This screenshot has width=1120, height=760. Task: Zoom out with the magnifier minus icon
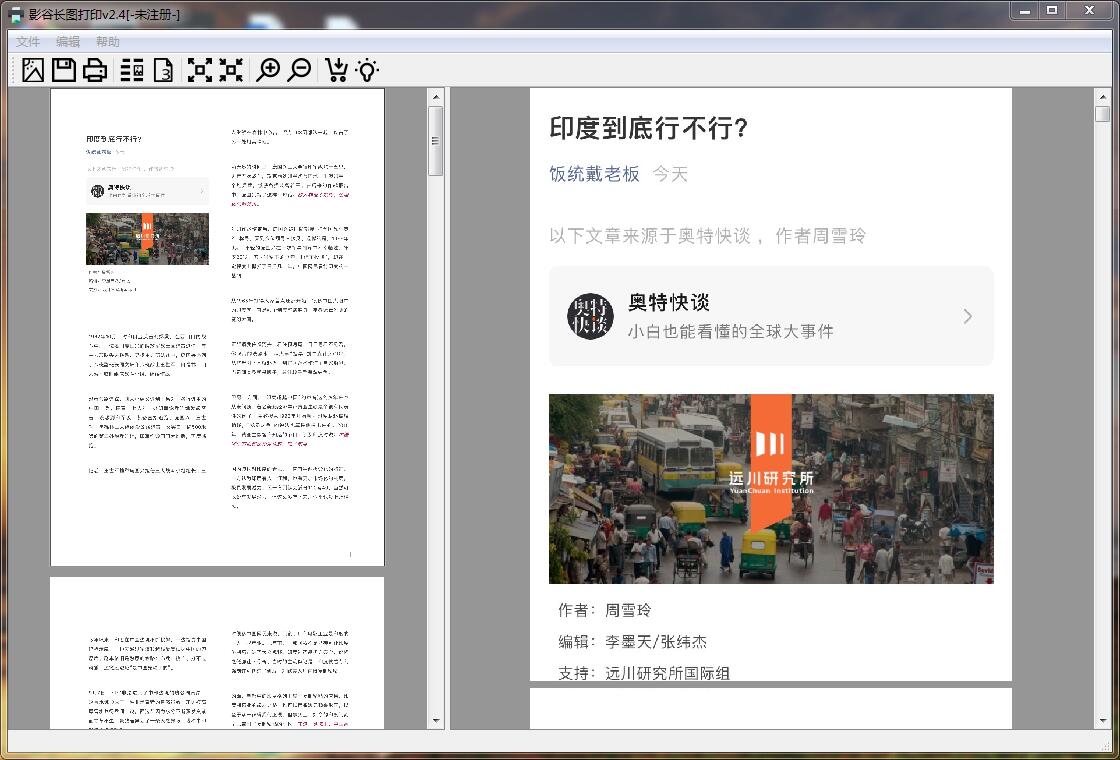point(299,70)
